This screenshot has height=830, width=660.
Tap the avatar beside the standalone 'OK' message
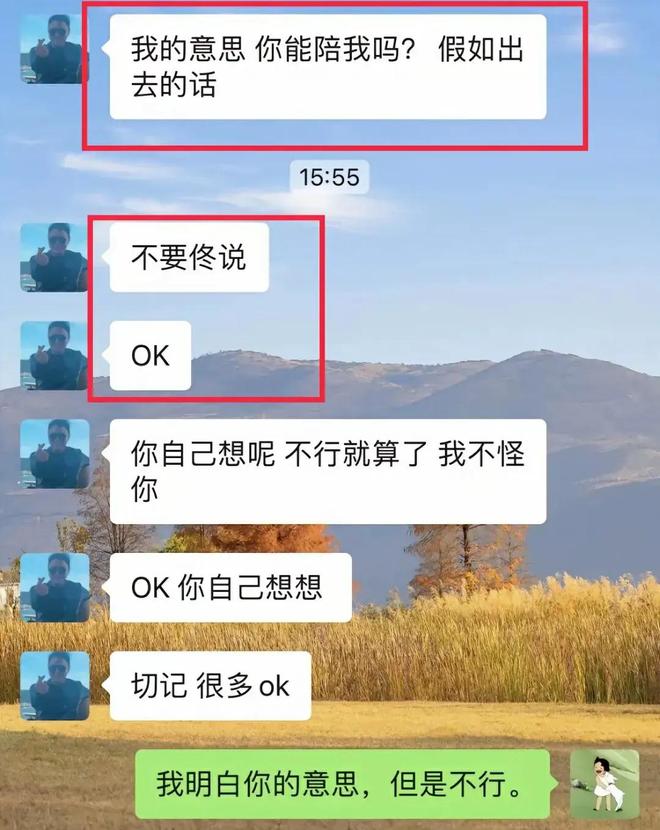[x=54, y=356]
